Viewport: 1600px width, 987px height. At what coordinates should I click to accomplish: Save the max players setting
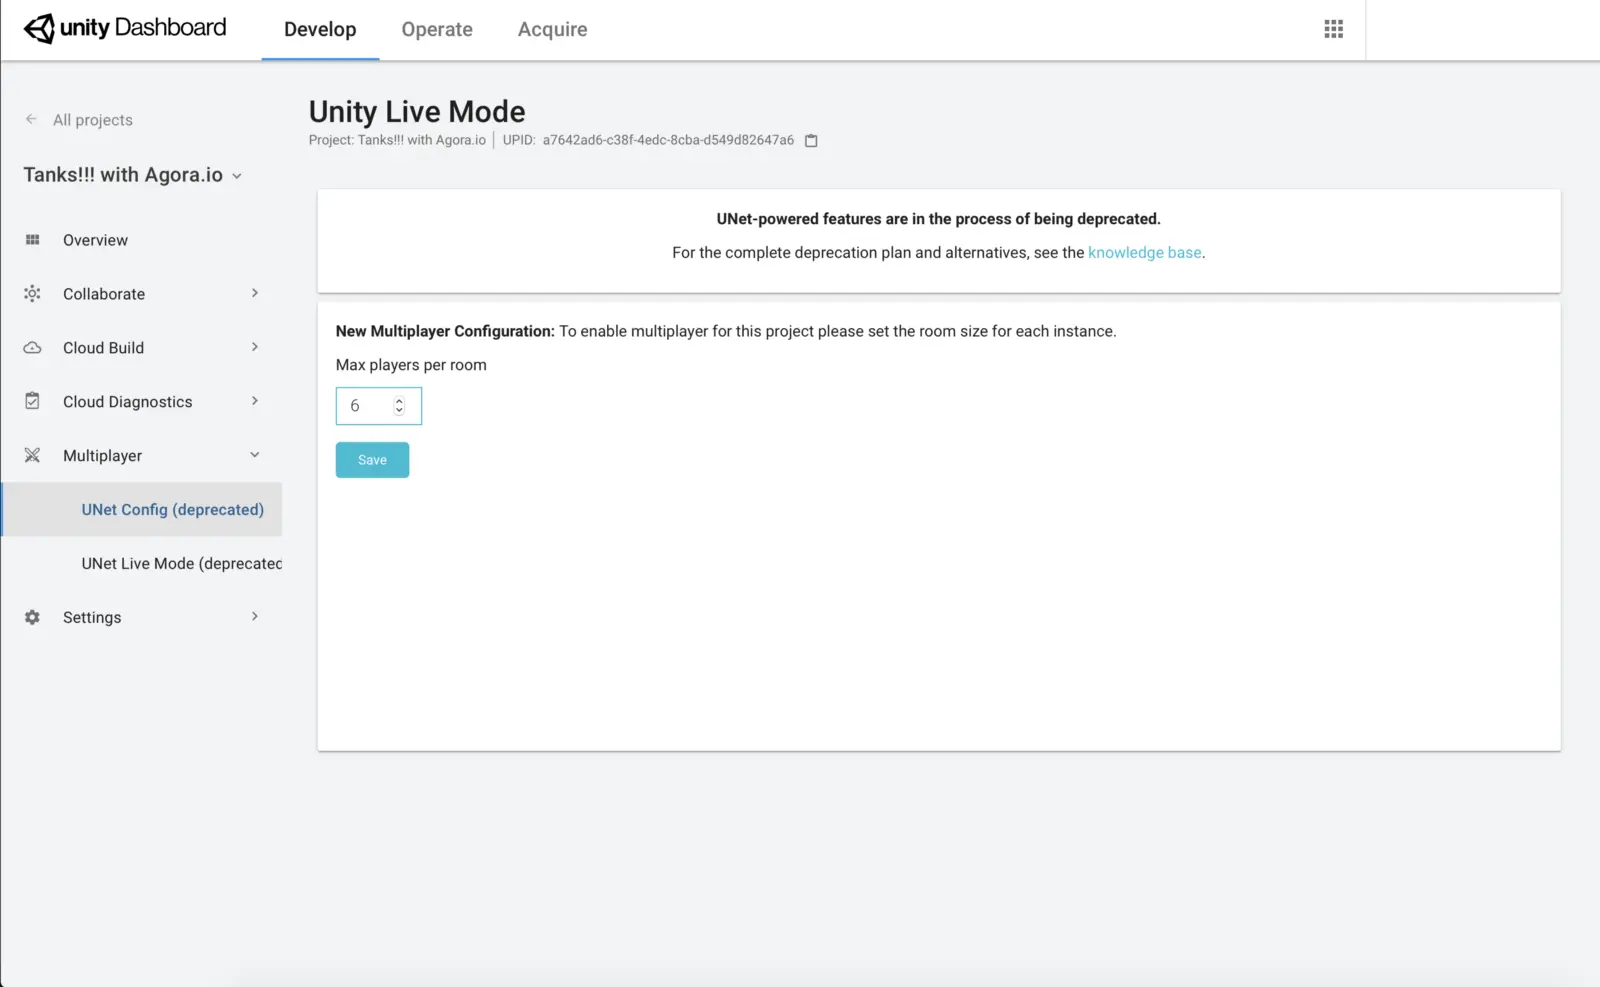(x=372, y=460)
